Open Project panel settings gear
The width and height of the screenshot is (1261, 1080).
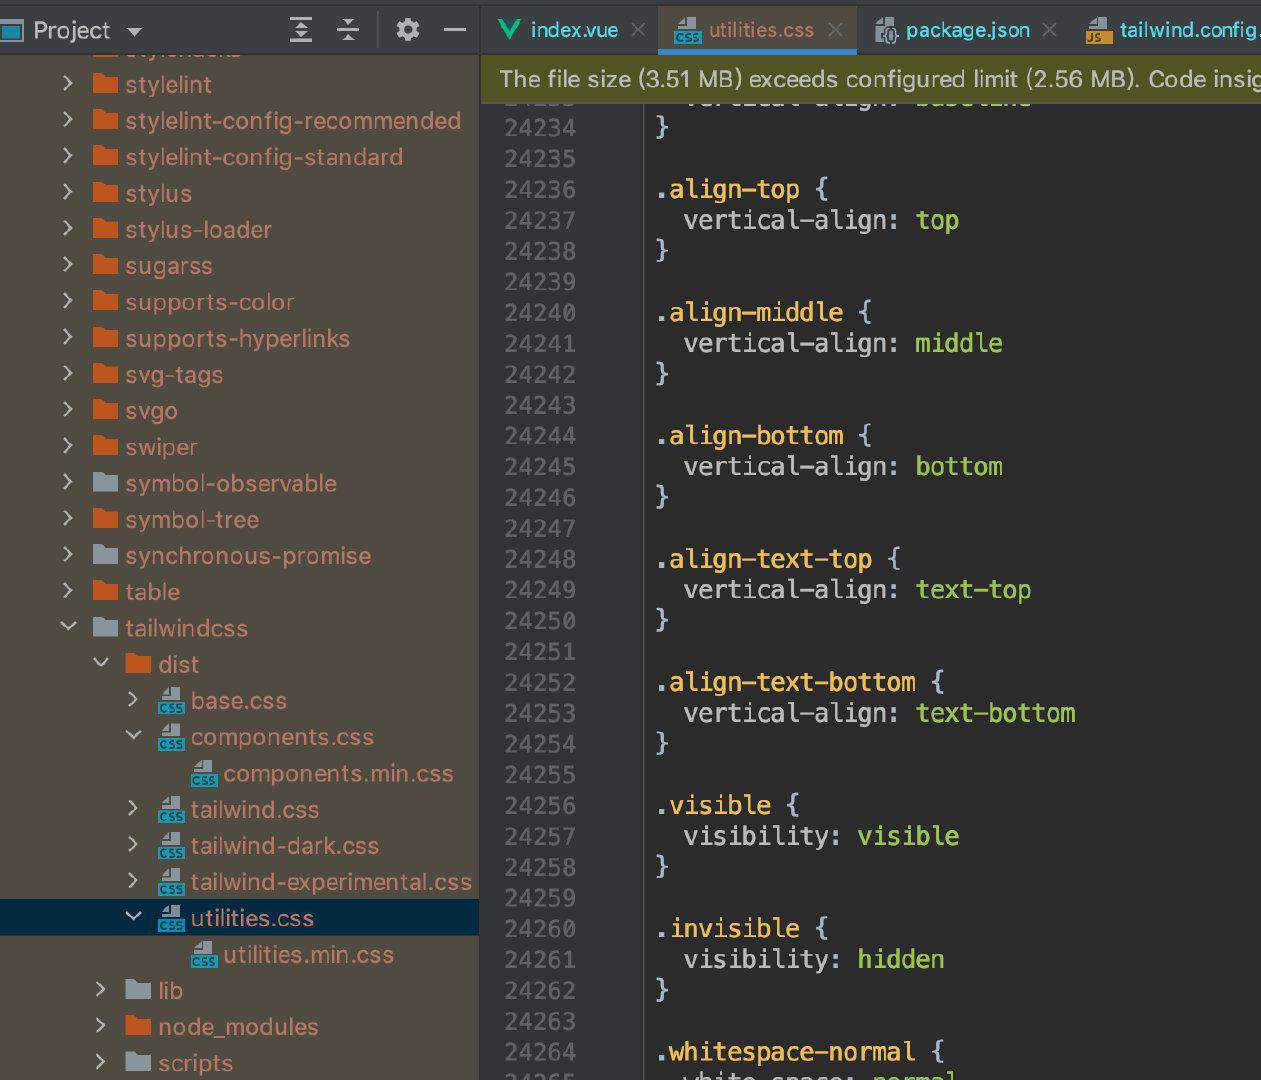pos(407,30)
